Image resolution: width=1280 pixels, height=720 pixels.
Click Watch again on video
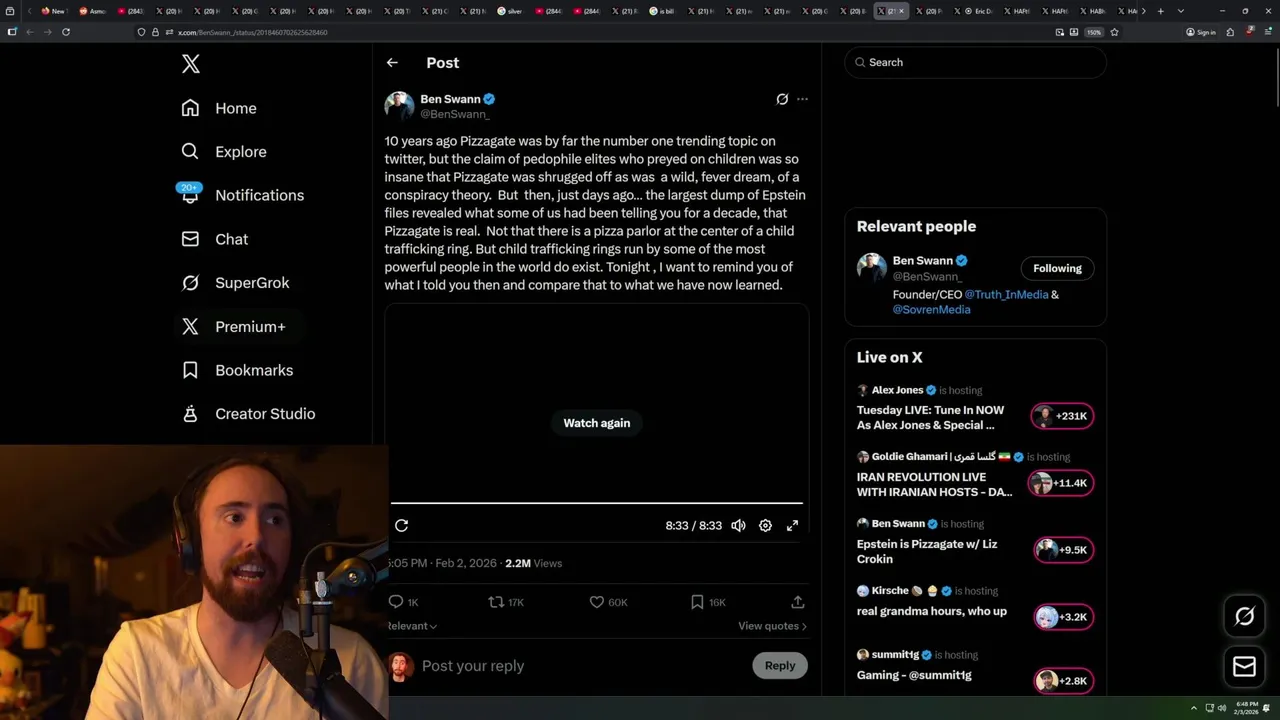point(597,423)
